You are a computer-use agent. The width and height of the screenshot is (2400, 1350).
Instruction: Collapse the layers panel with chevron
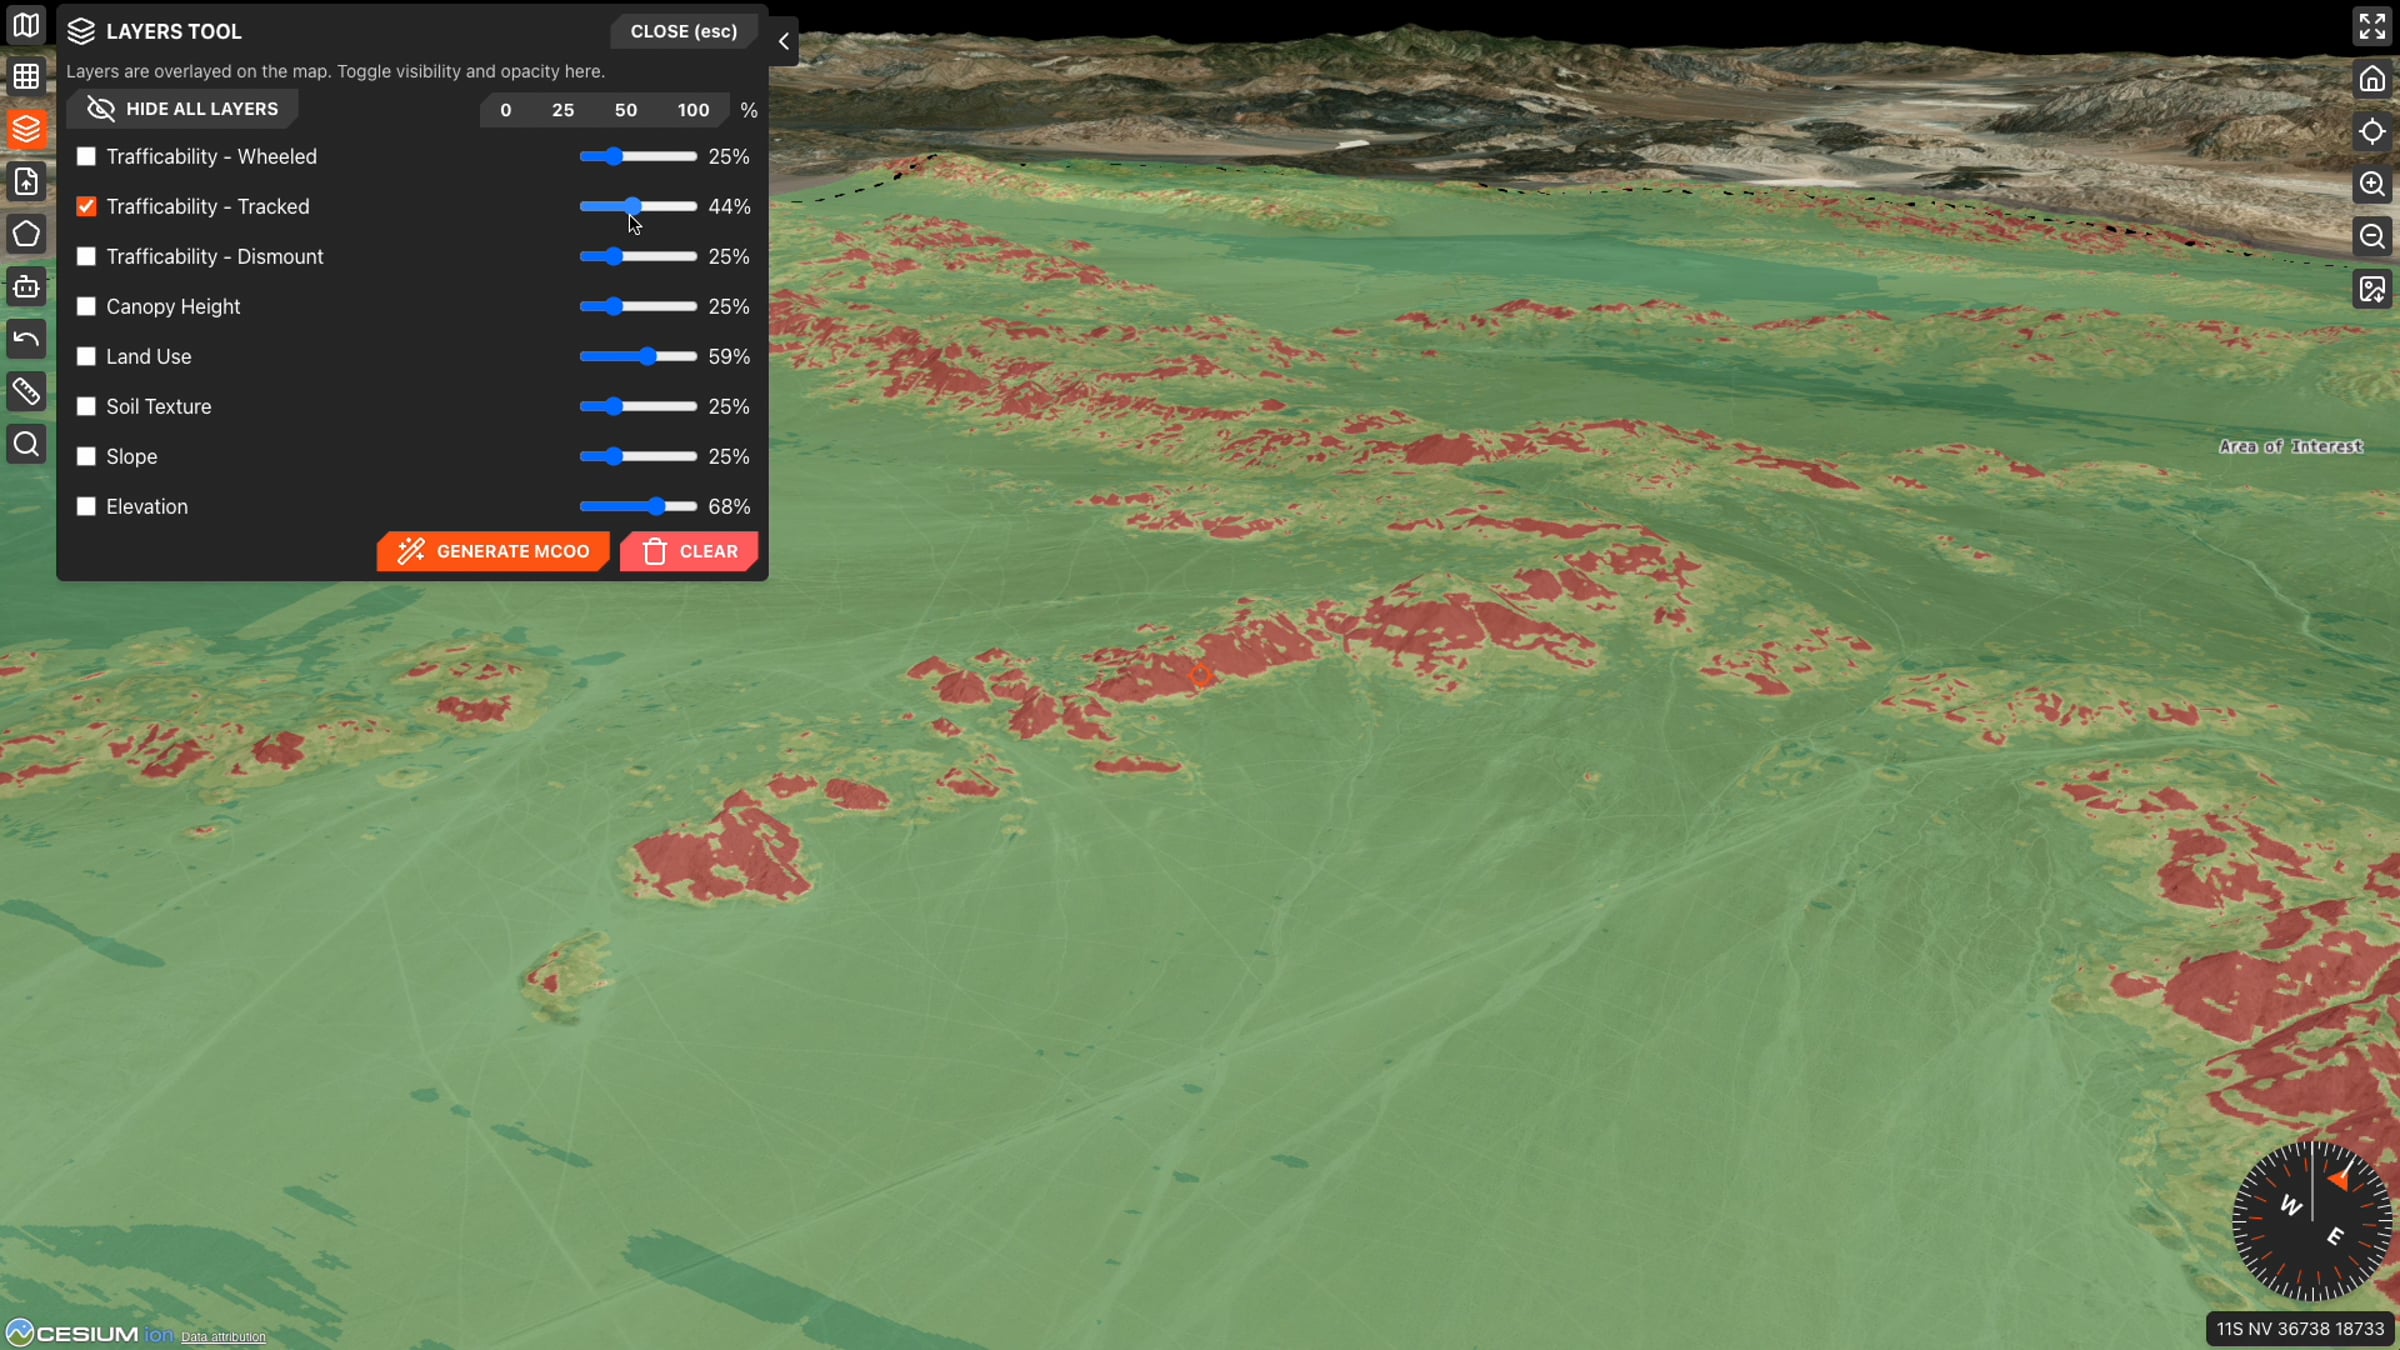pos(784,41)
